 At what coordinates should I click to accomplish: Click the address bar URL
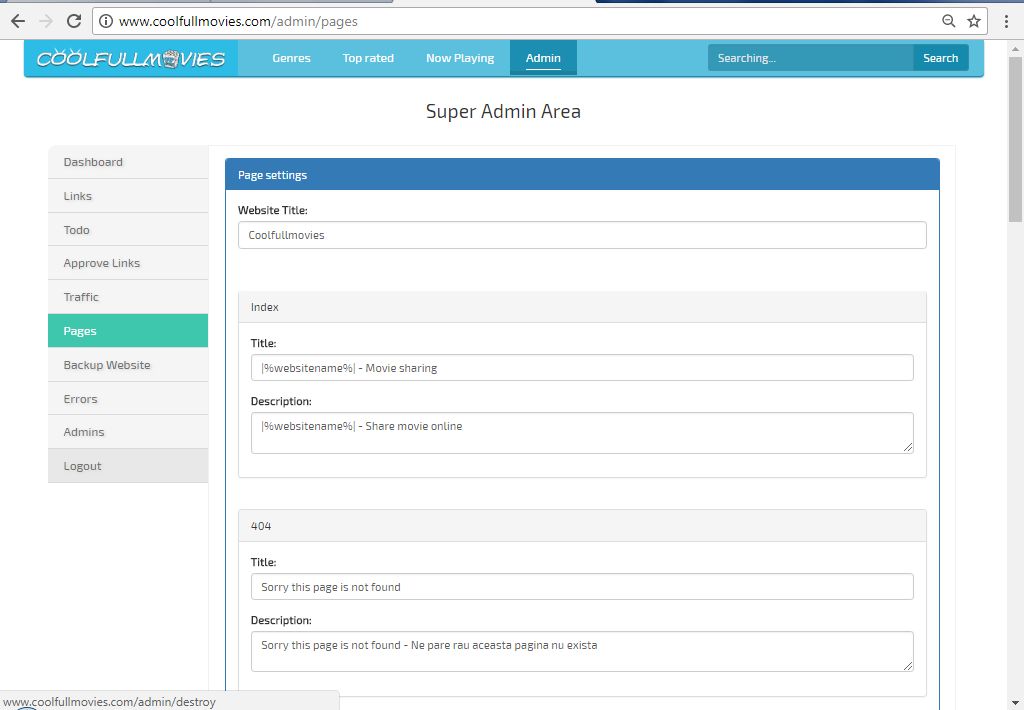point(238,21)
